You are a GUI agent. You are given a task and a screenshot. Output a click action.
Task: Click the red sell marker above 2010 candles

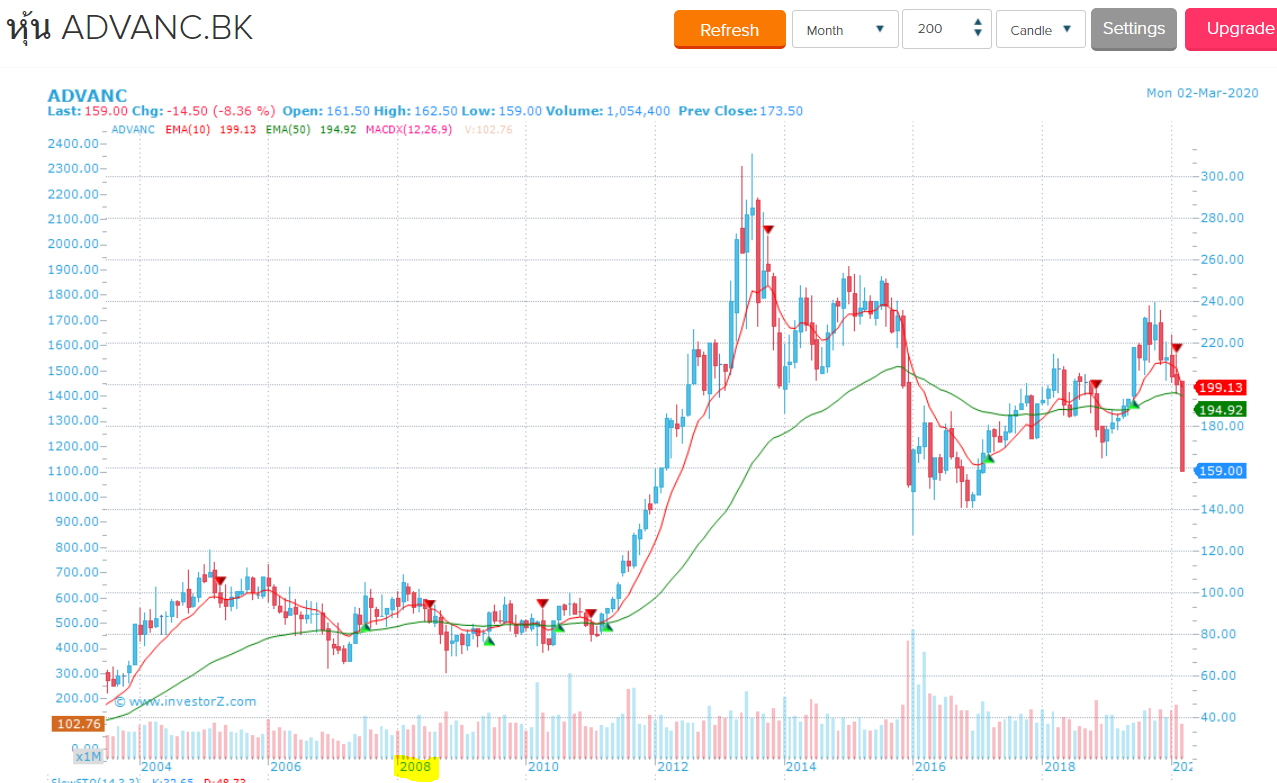click(x=542, y=603)
